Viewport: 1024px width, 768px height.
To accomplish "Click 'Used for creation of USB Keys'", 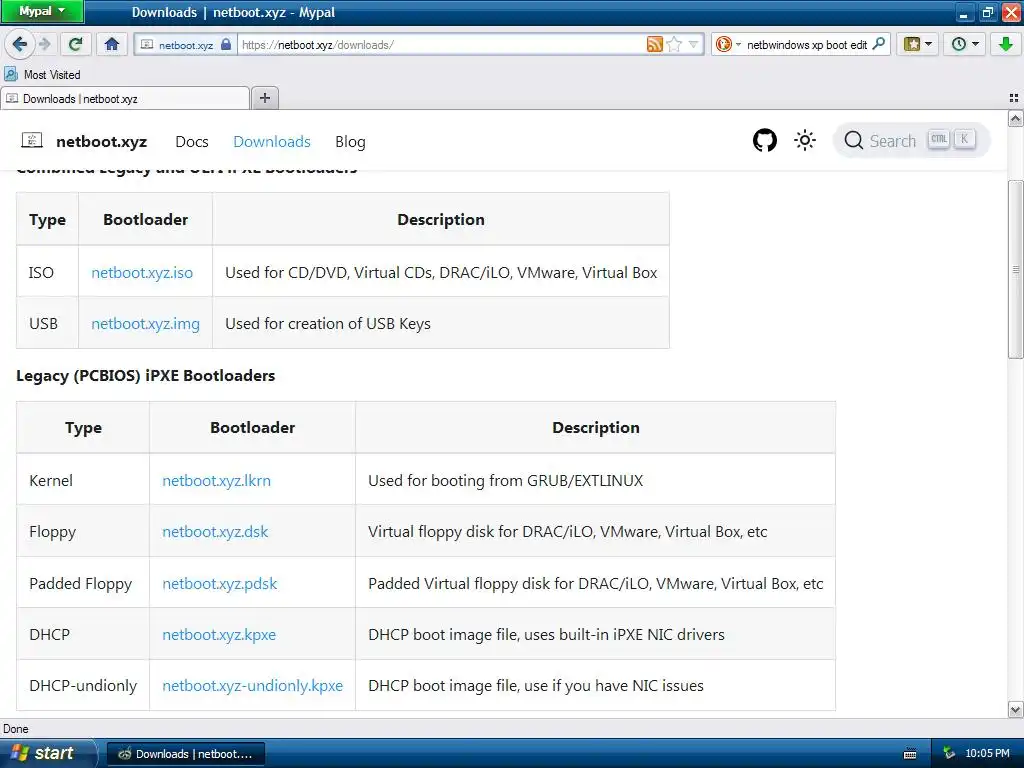I will point(328,324).
